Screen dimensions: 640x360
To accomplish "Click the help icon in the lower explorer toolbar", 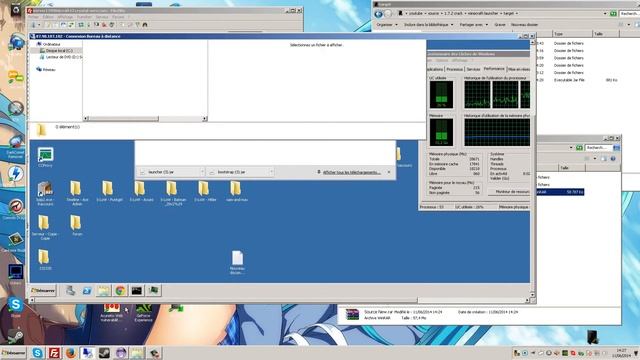I will (x=613, y=158).
